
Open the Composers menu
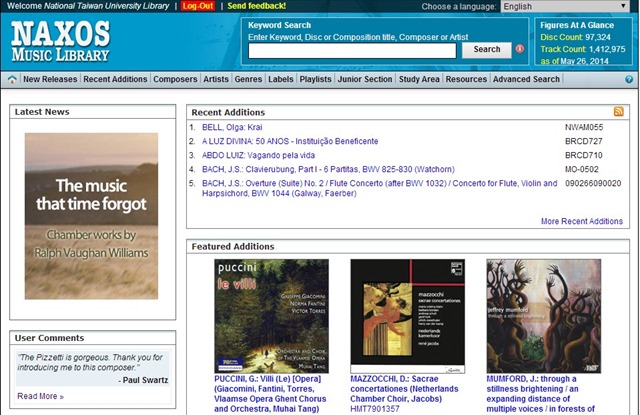coord(175,79)
